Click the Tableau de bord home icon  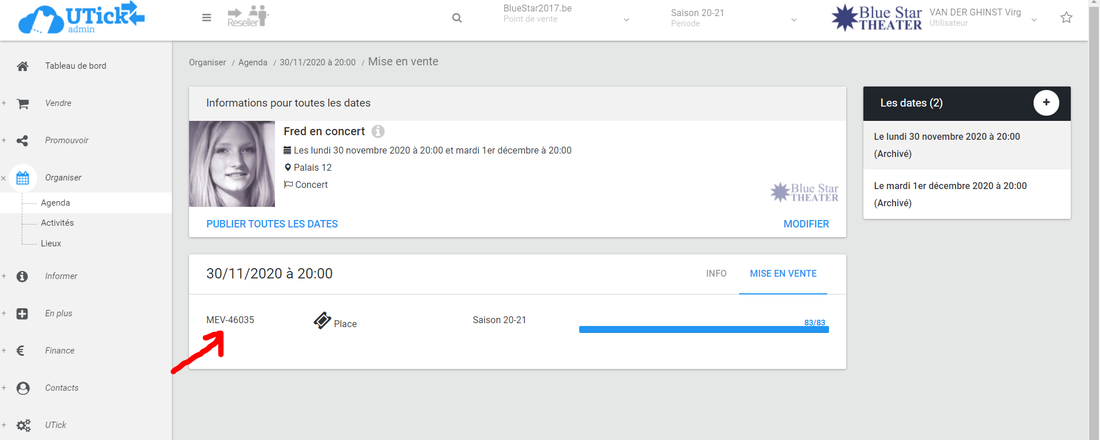pos(23,66)
